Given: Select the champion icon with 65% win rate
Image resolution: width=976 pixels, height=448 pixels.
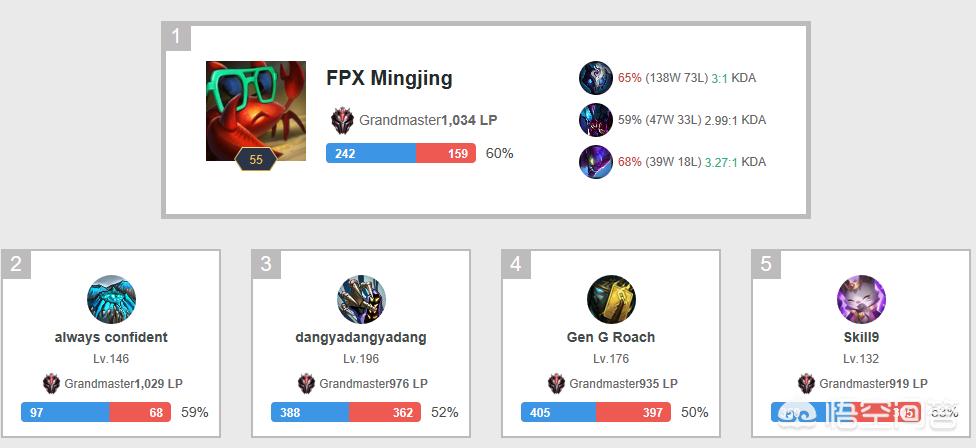Looking at the screenshot, I should pyautogui.click(x=596, y=78).
